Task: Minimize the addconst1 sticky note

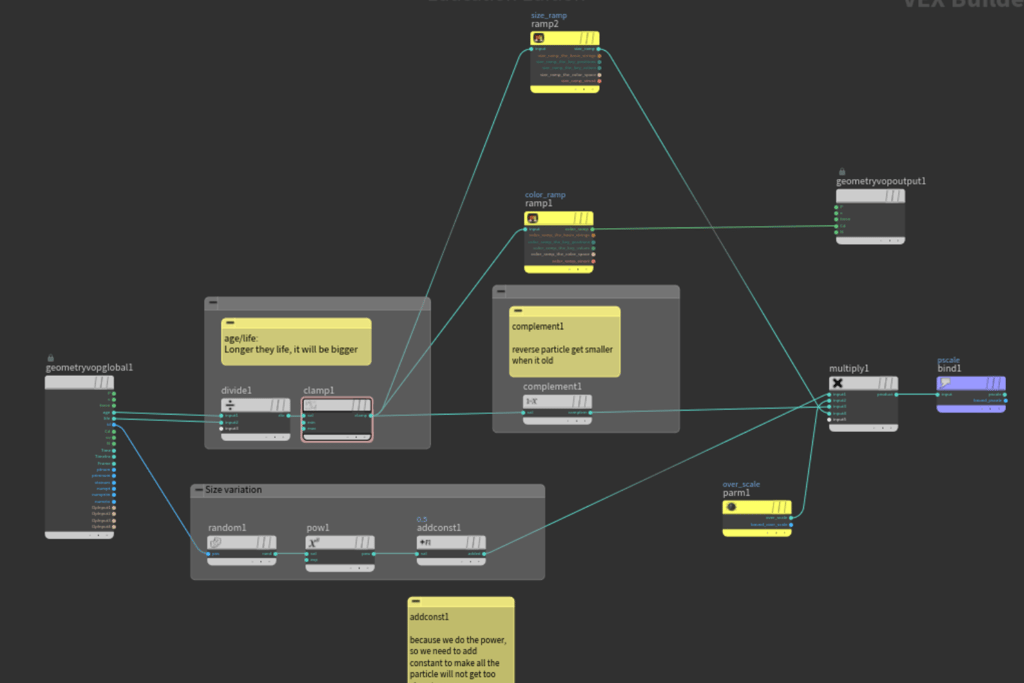Action: click(416, 602)
